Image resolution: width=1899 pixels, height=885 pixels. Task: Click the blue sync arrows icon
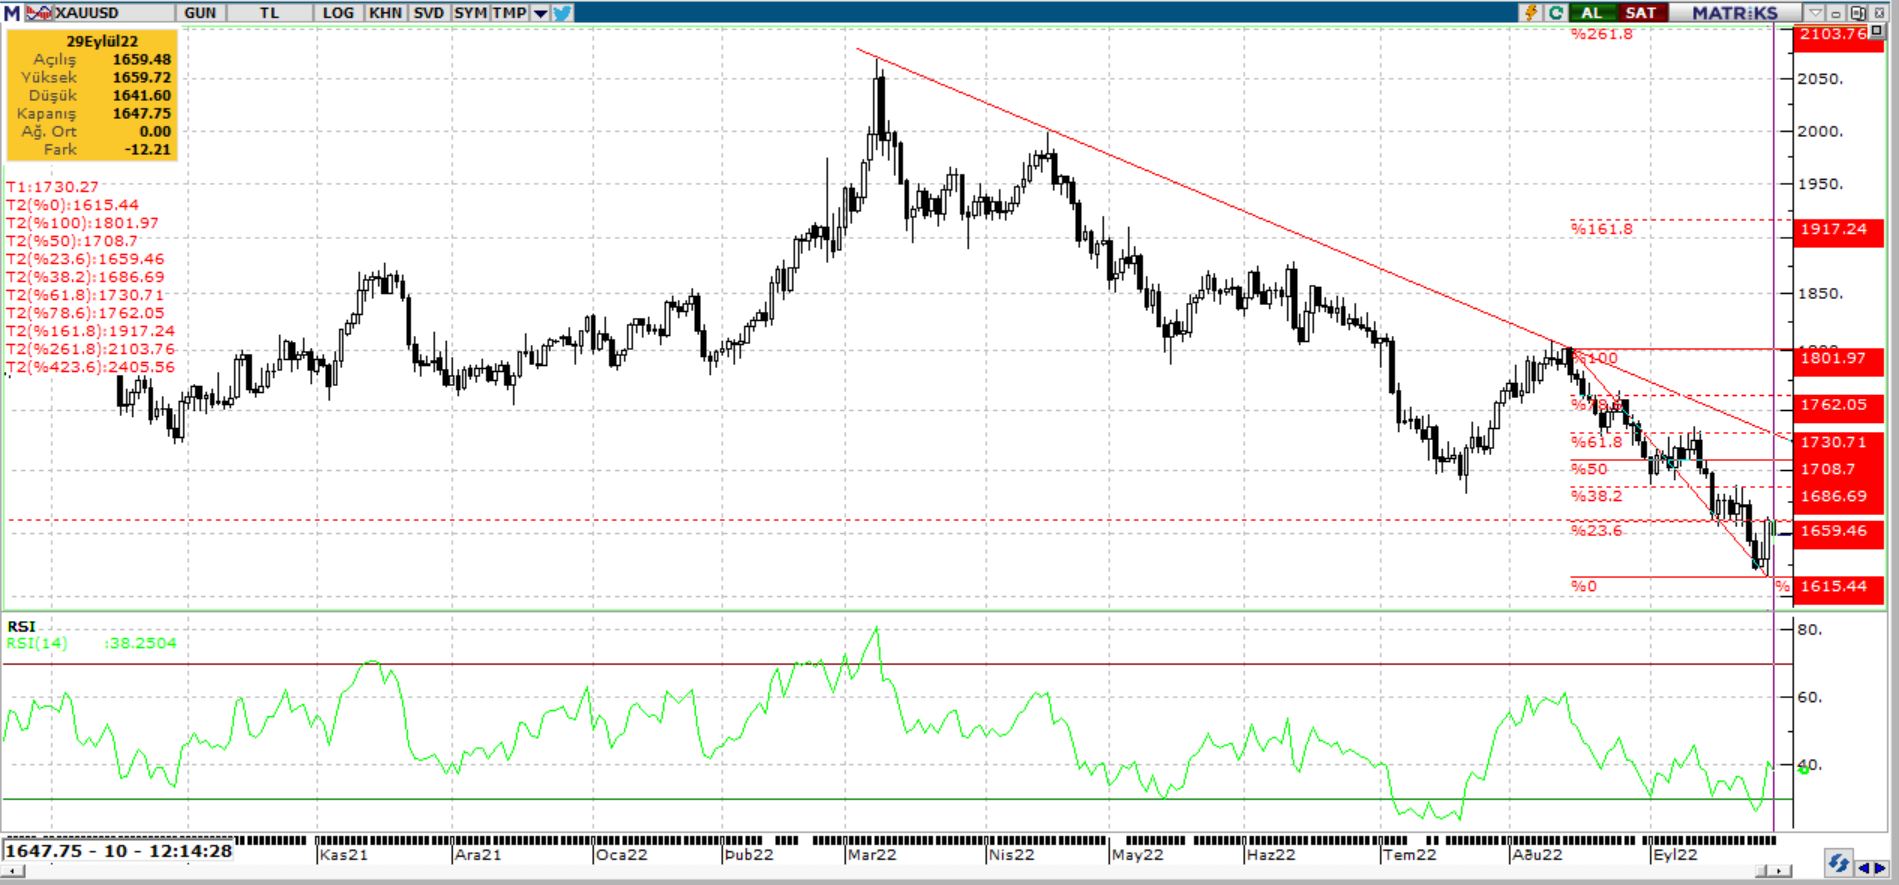[1838, 862]
